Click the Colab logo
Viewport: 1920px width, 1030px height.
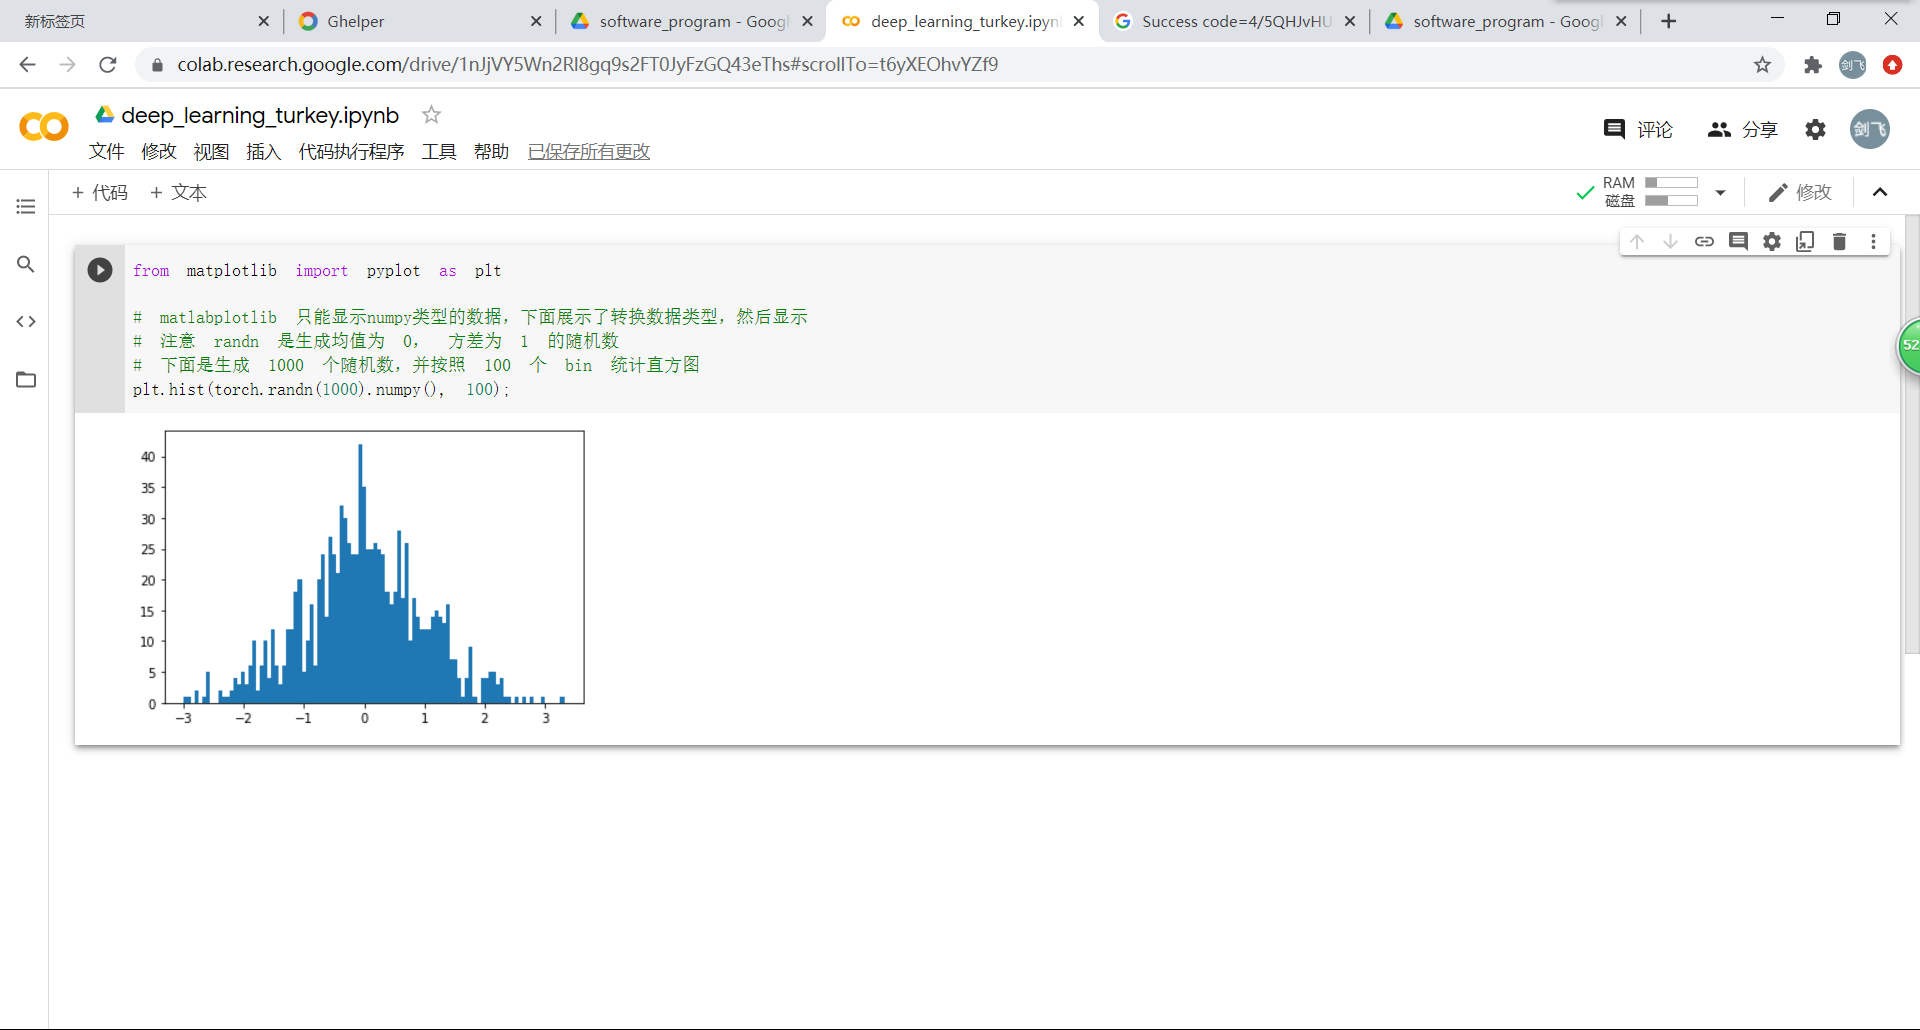click(44, 127)
